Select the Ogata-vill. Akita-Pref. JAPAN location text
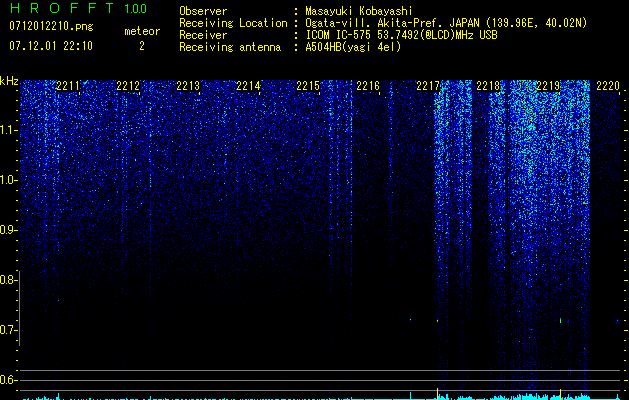Viewport: 629px width, 400px height. click(x=446, y=23)
